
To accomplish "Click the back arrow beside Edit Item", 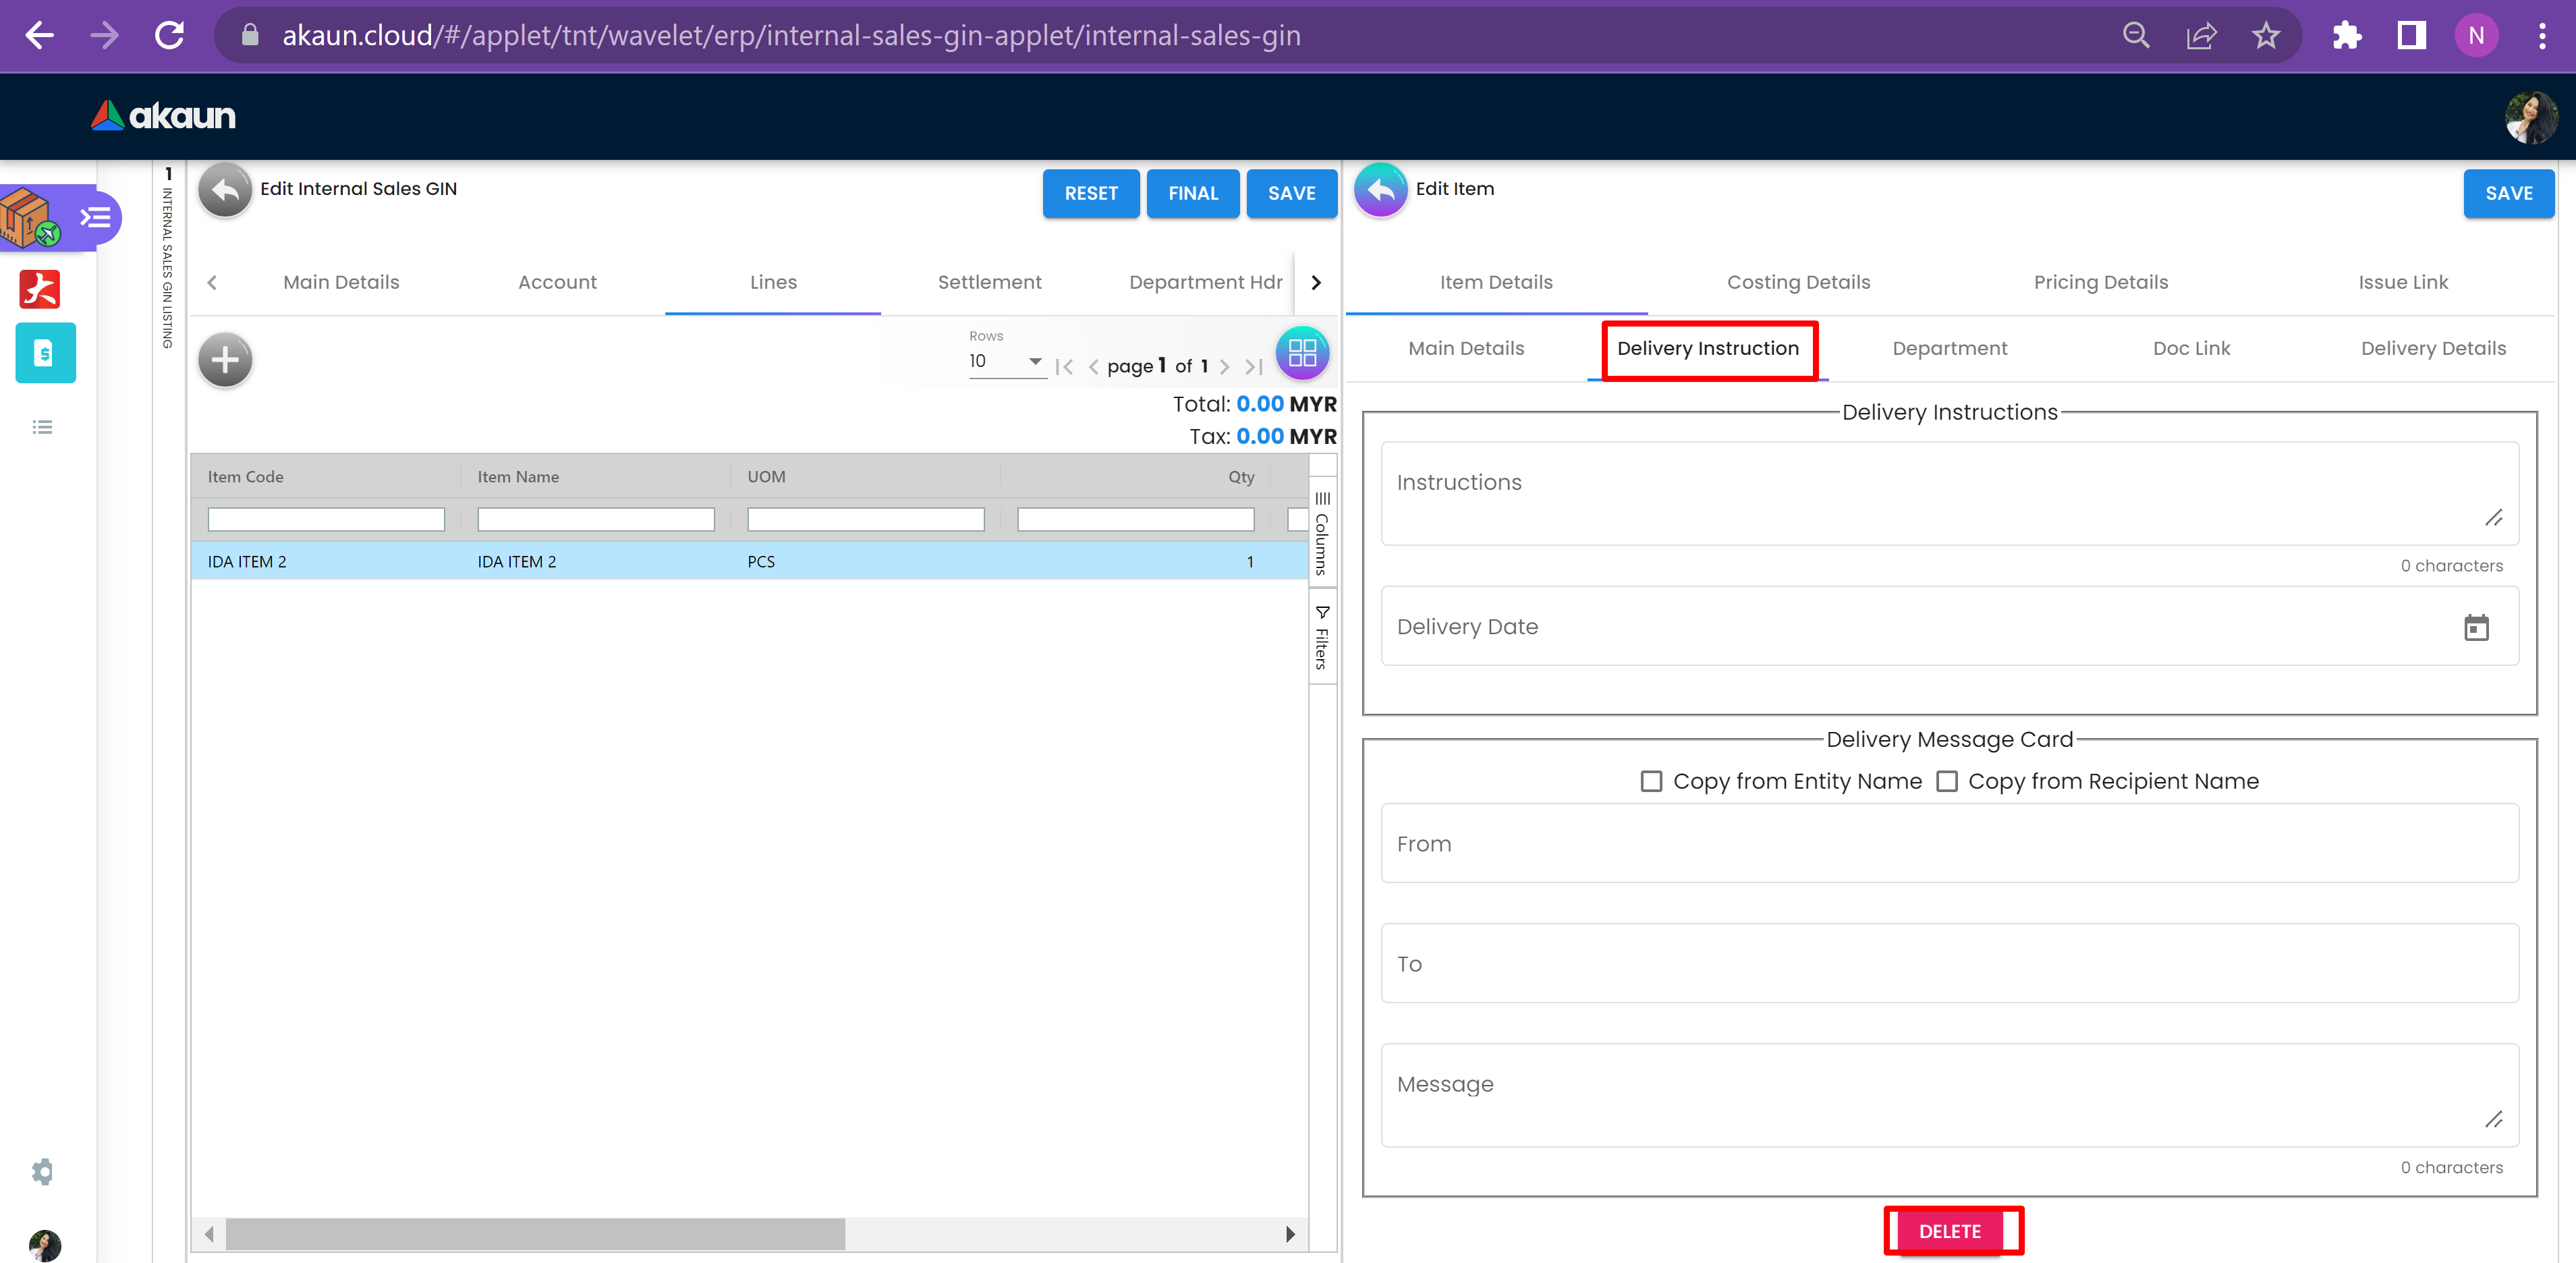I will 1381,190.
